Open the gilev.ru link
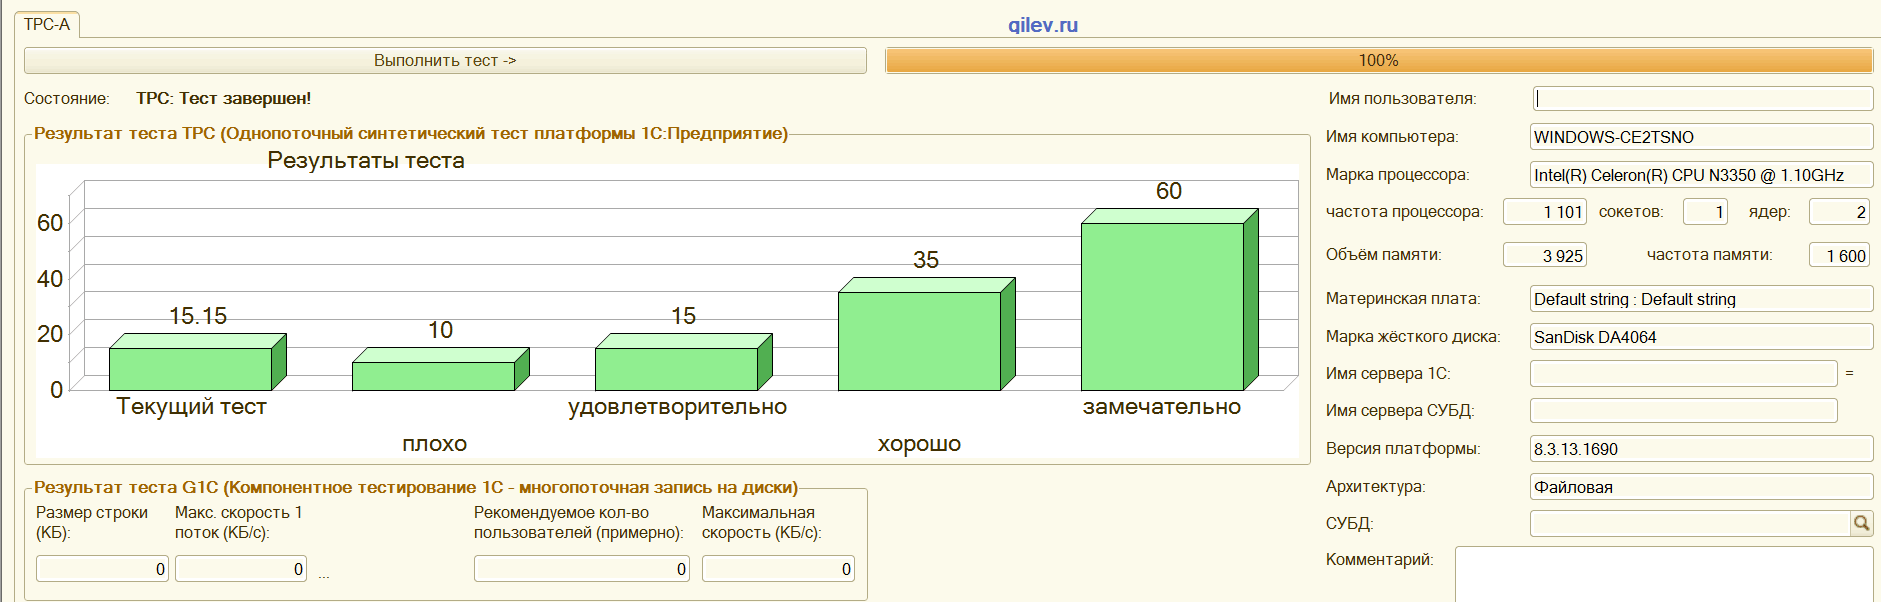Screen dimensions: 1881x602 tap(1043, 25)
